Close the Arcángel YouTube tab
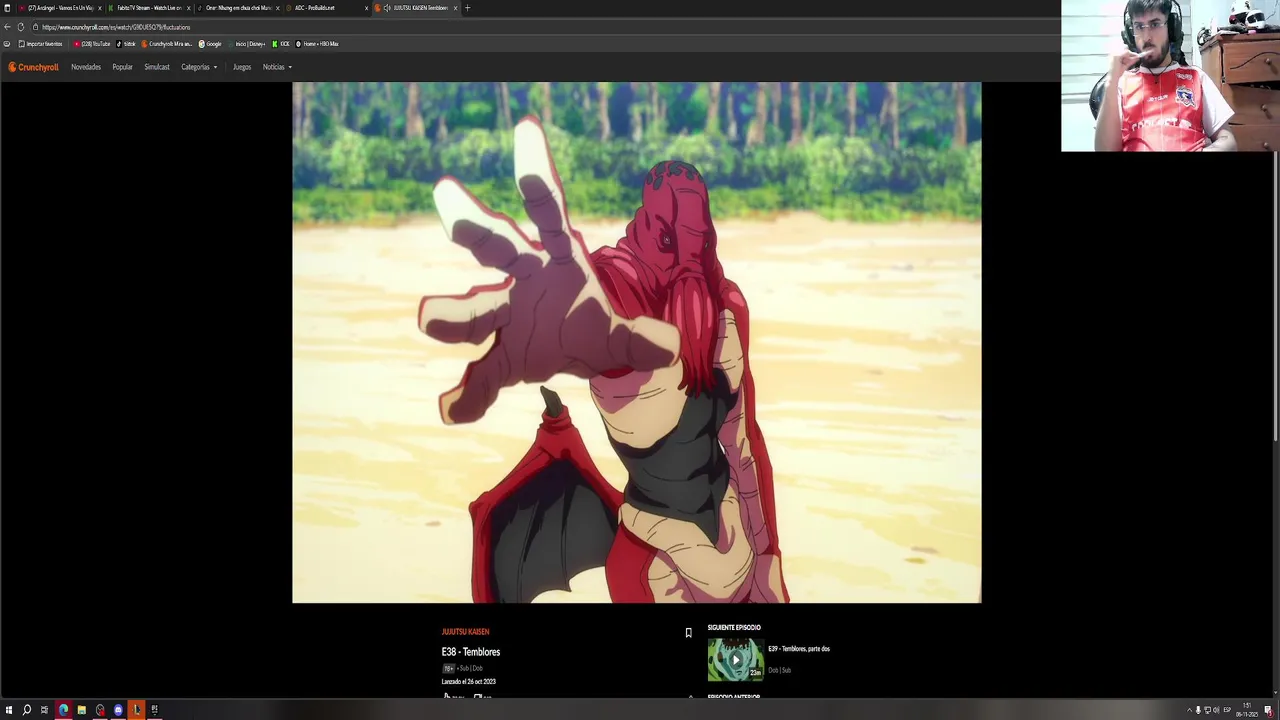Image resolution: width=1280 pixels, height=720 pixels. [99, 8]
